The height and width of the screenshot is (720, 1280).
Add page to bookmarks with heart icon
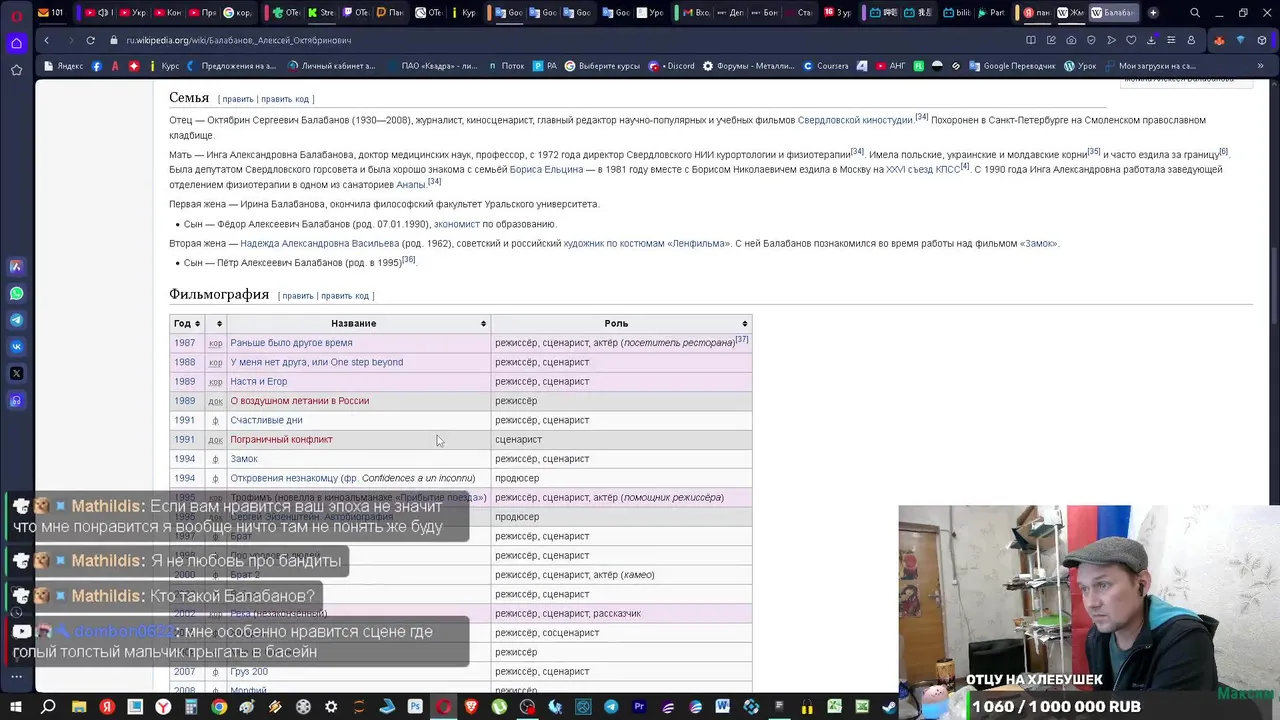(1131, 40)
